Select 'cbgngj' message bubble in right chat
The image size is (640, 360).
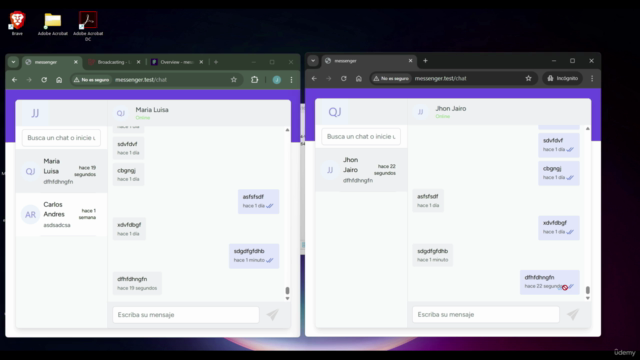pyautogui.click(x=559, y=173)
